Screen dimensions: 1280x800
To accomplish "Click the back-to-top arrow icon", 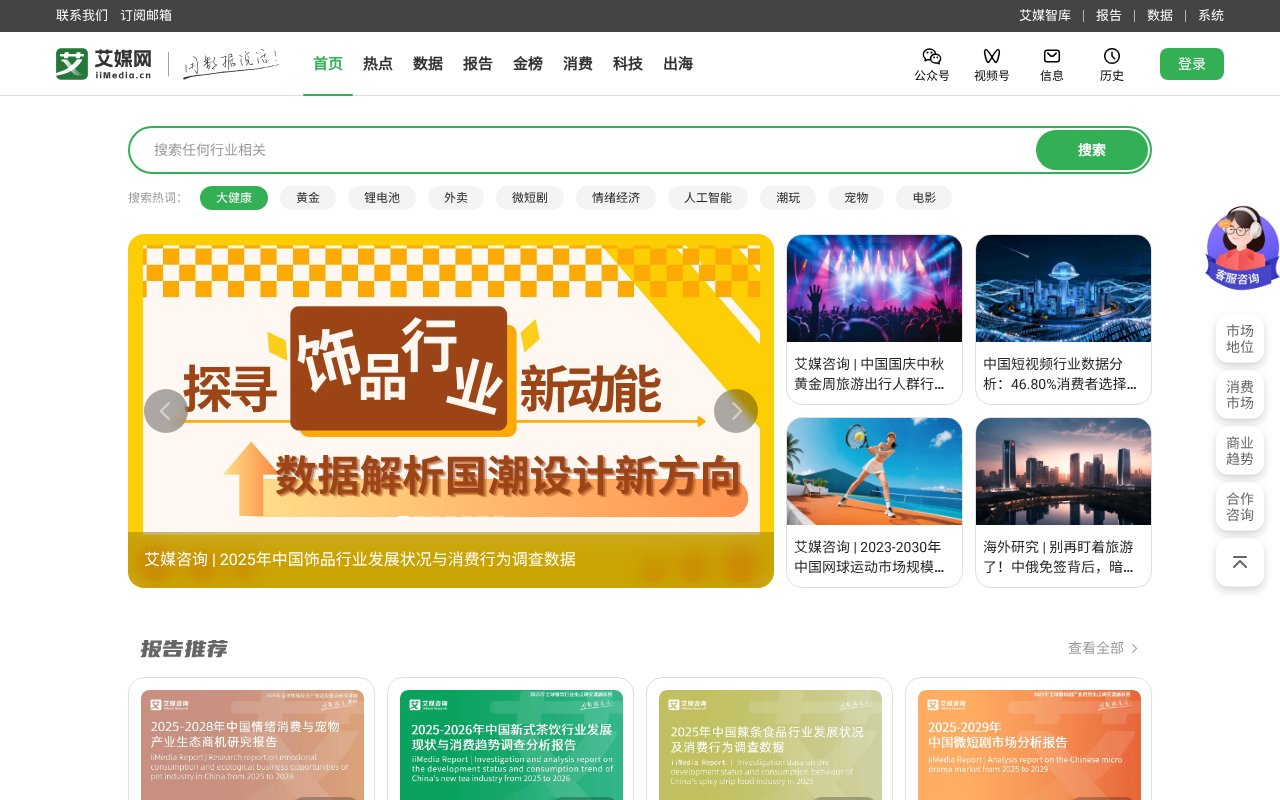I will click(x=1240, y=563).
